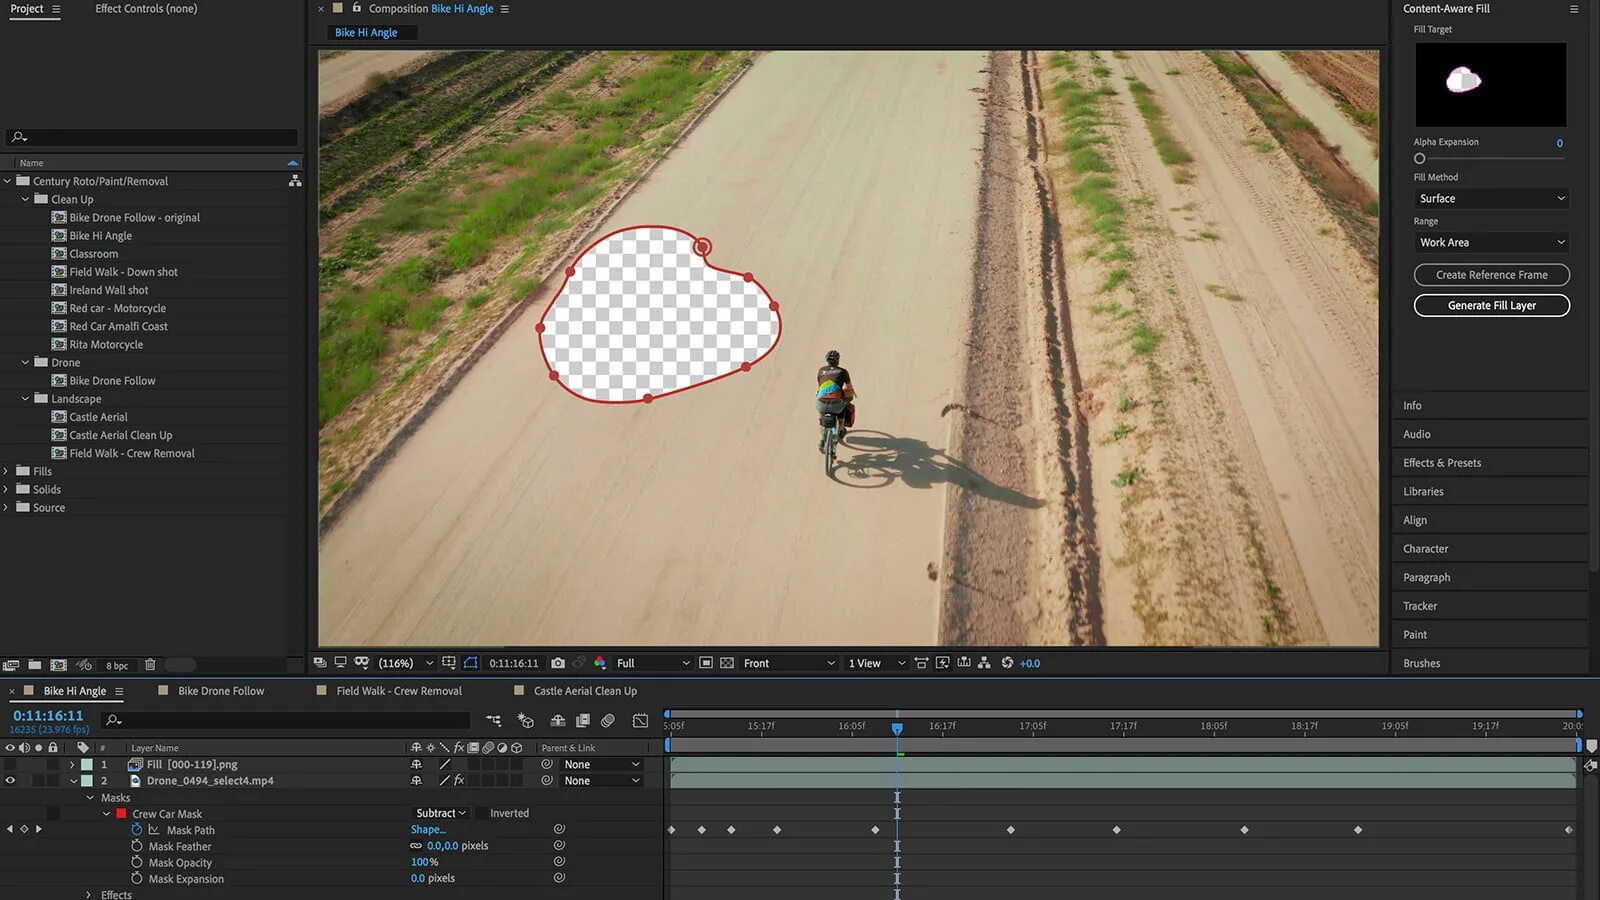The width and height of the screenshot is (1600, 900).
Task: Open the composition flowchart icon
Action: [x=984, y=663]
